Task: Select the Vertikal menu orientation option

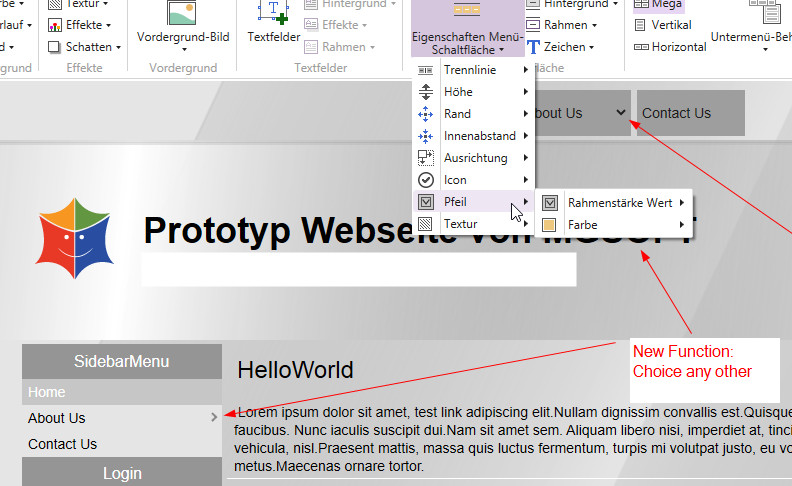Action: point(670,25)
